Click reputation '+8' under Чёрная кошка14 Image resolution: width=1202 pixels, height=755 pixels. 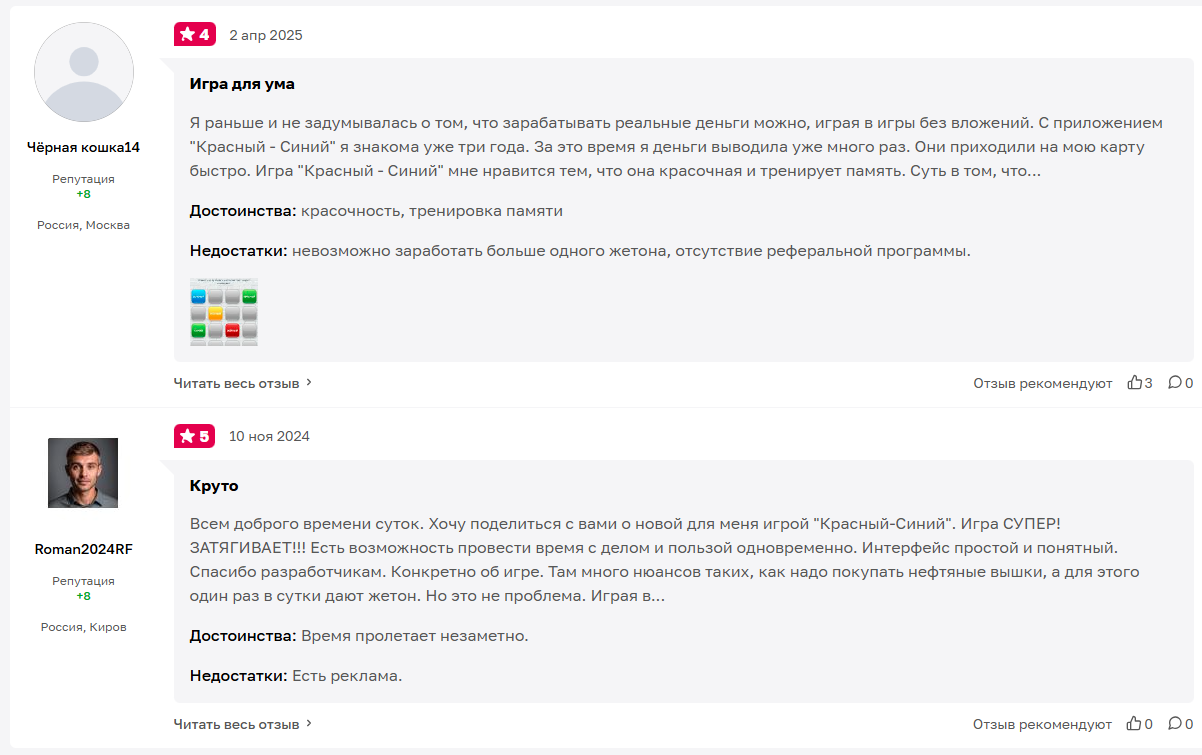tap(83, 194)
